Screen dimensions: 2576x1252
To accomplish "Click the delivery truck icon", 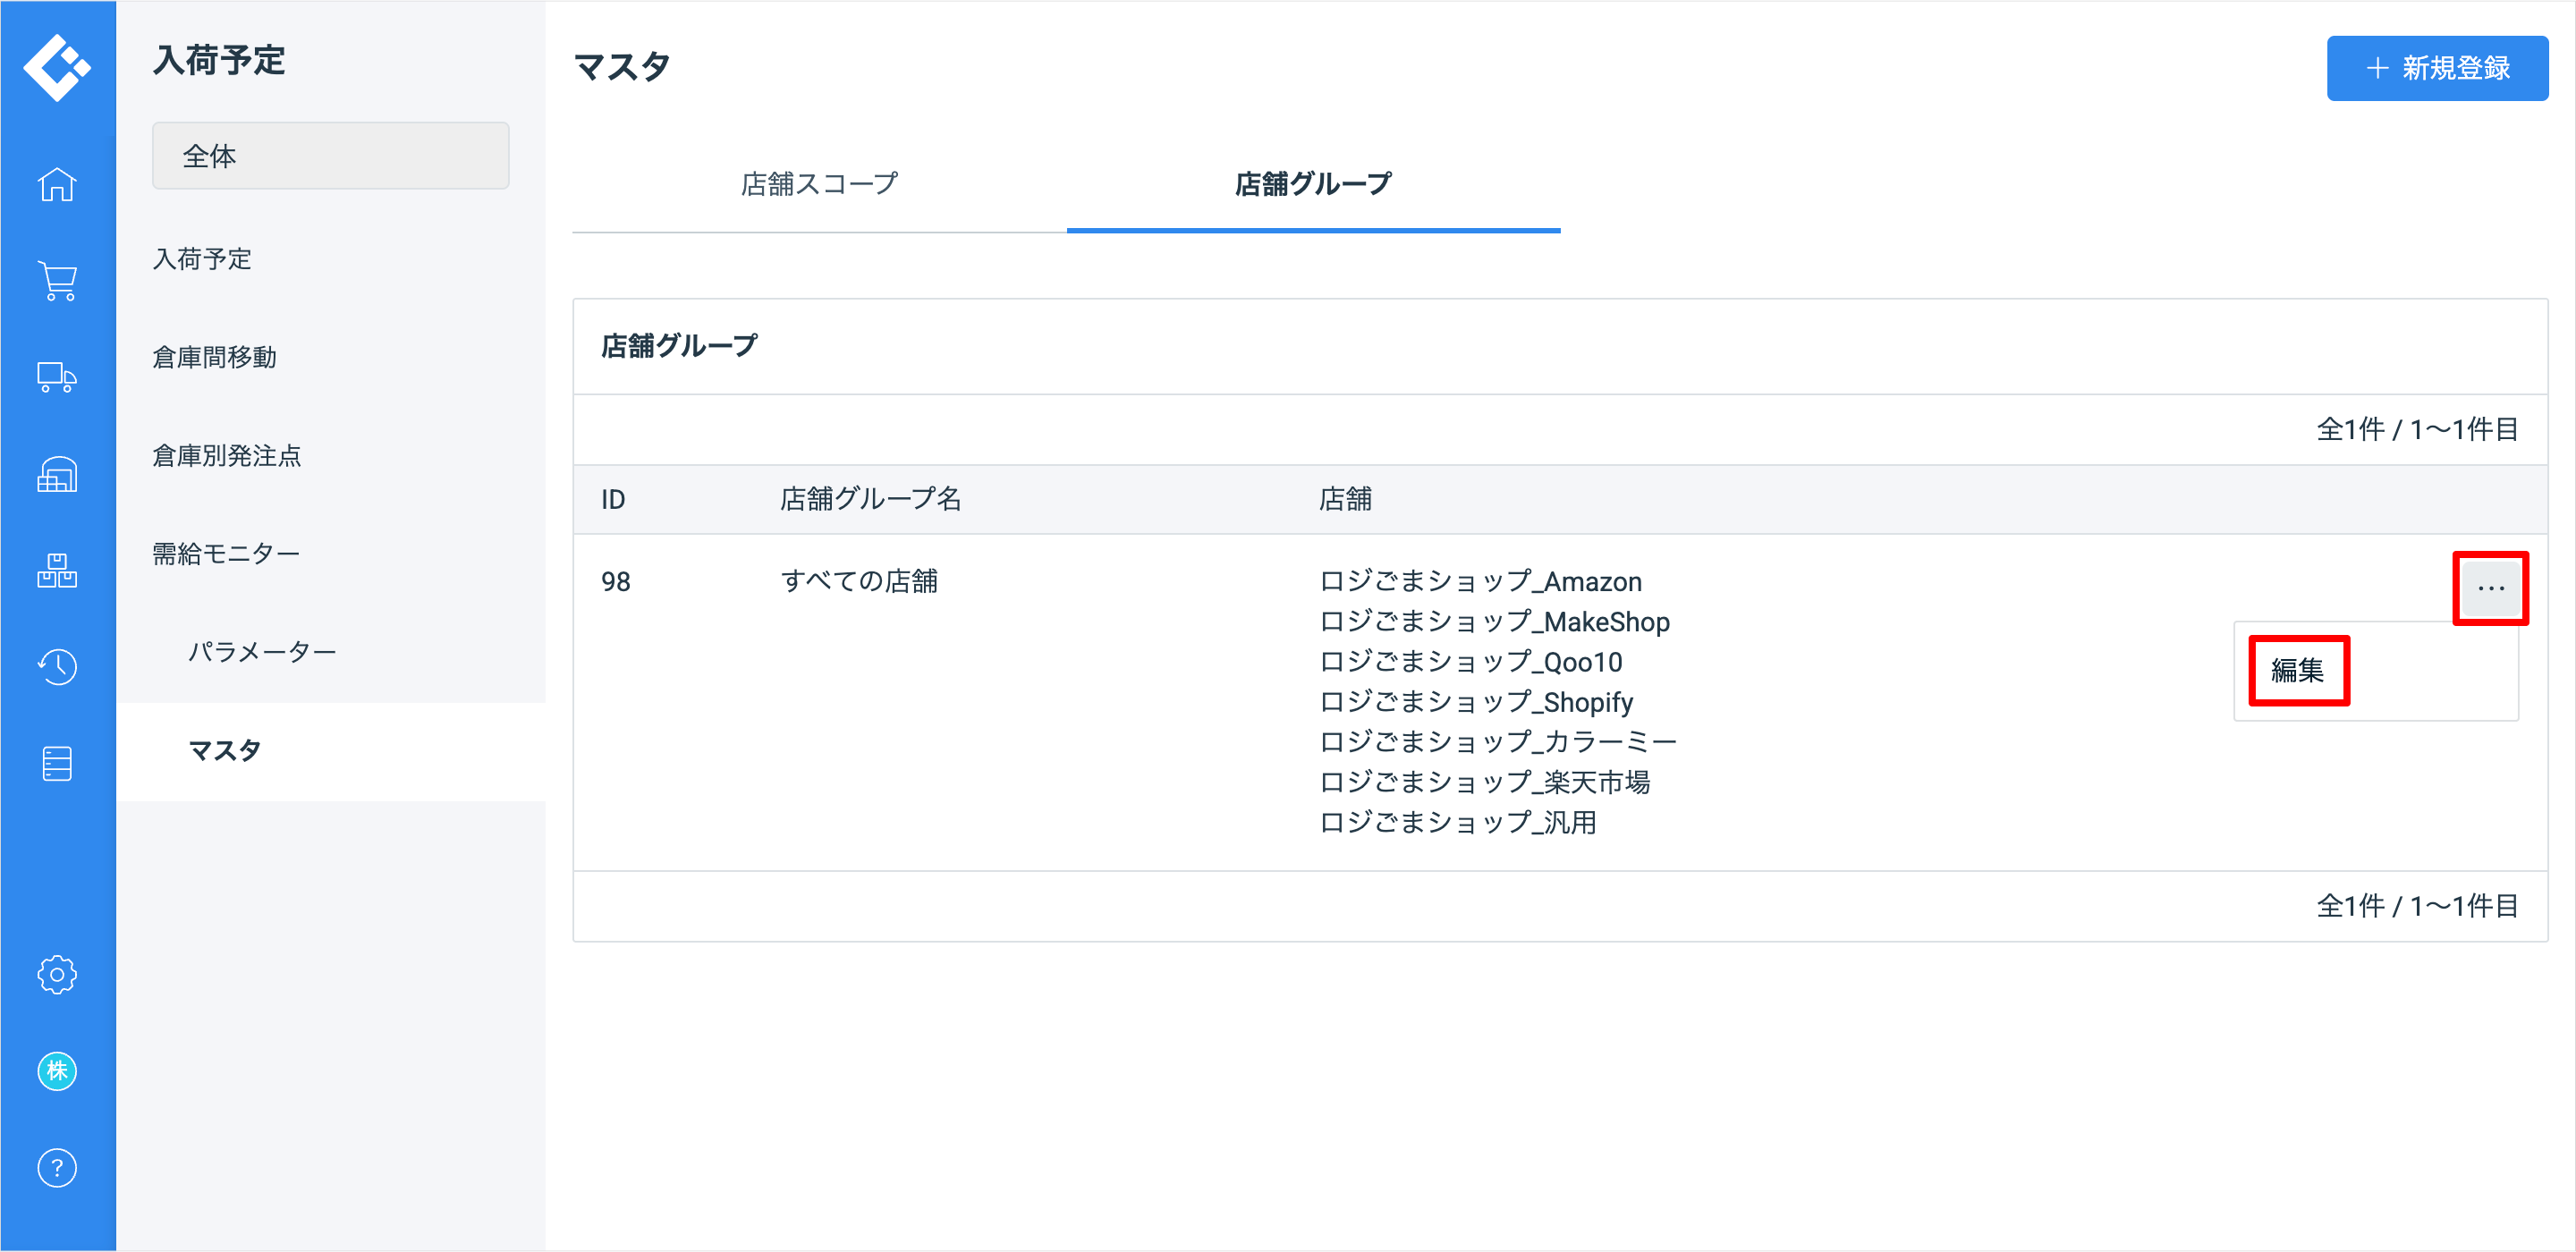I will (57, 377).
